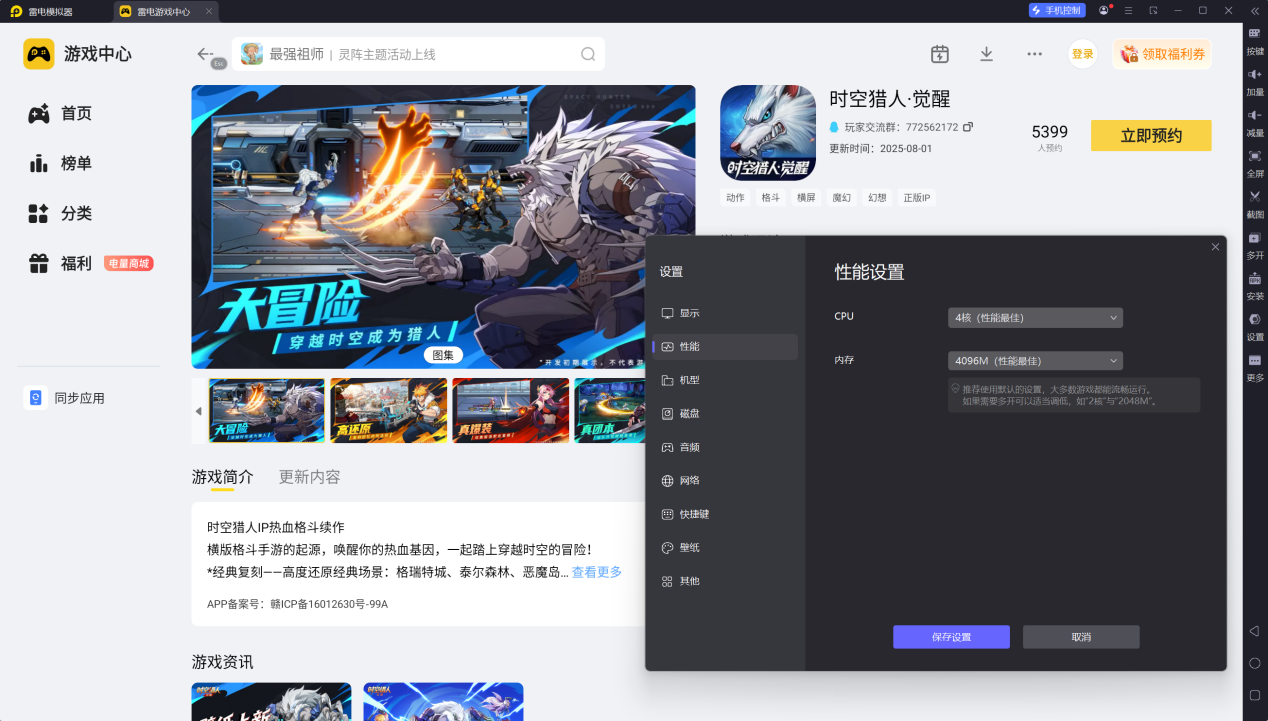
Task: Select 快捷键 in settings sidebar
Action: 725,514
